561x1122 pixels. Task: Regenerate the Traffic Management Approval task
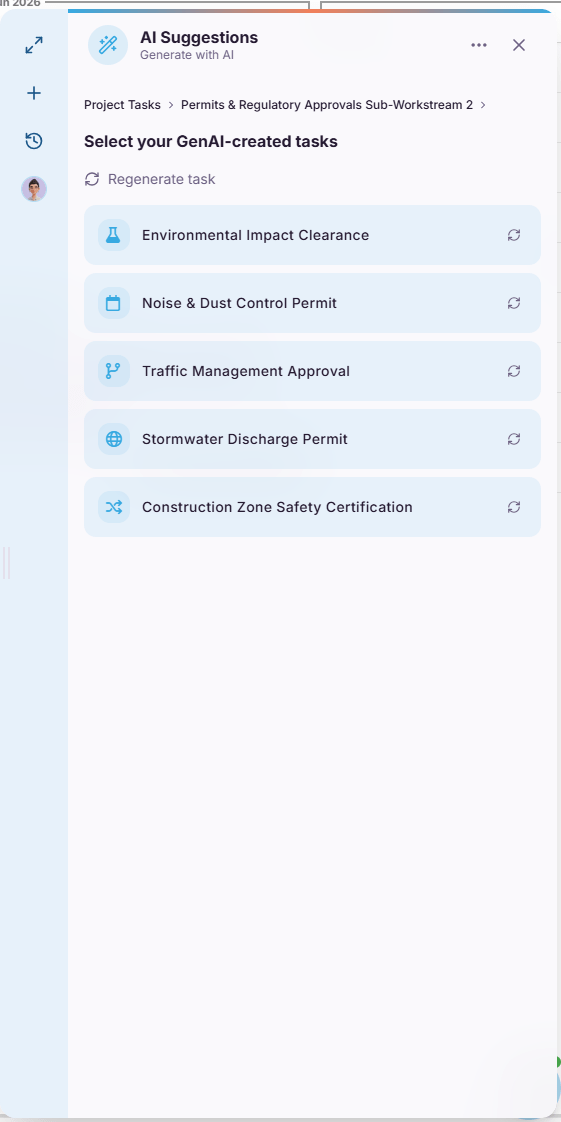click(x=514, y=371)
